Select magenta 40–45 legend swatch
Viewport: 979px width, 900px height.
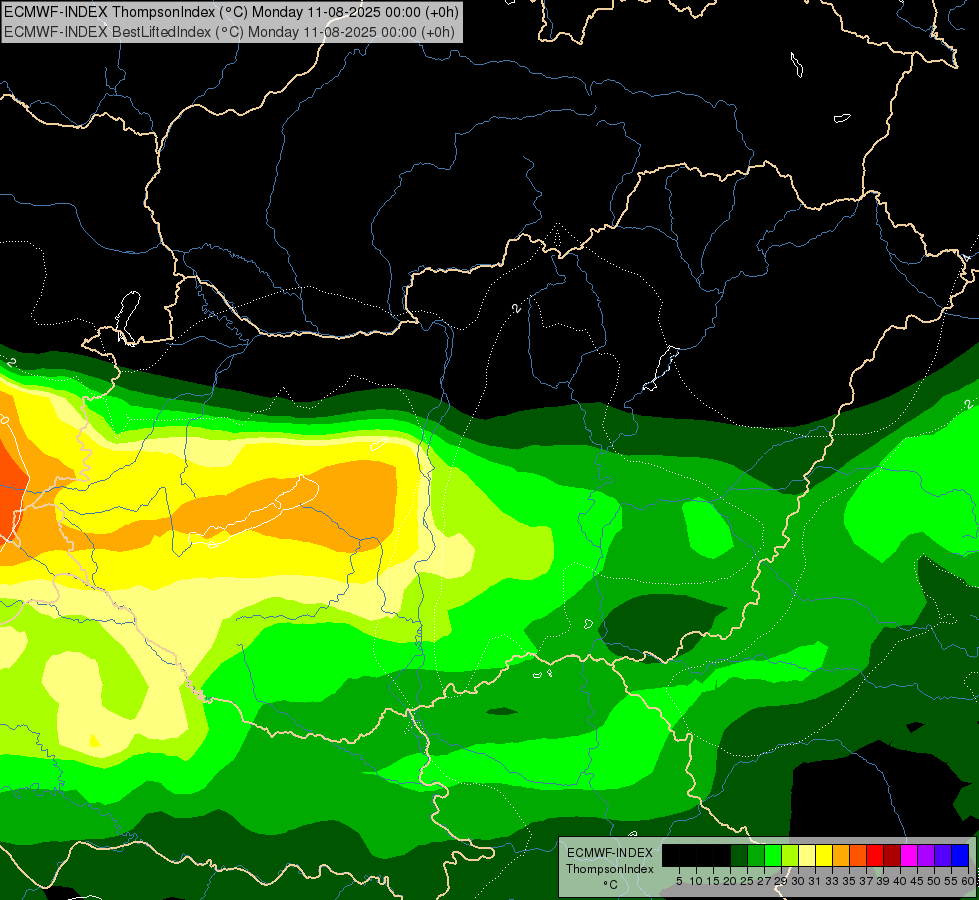click(x=908, y=856)
